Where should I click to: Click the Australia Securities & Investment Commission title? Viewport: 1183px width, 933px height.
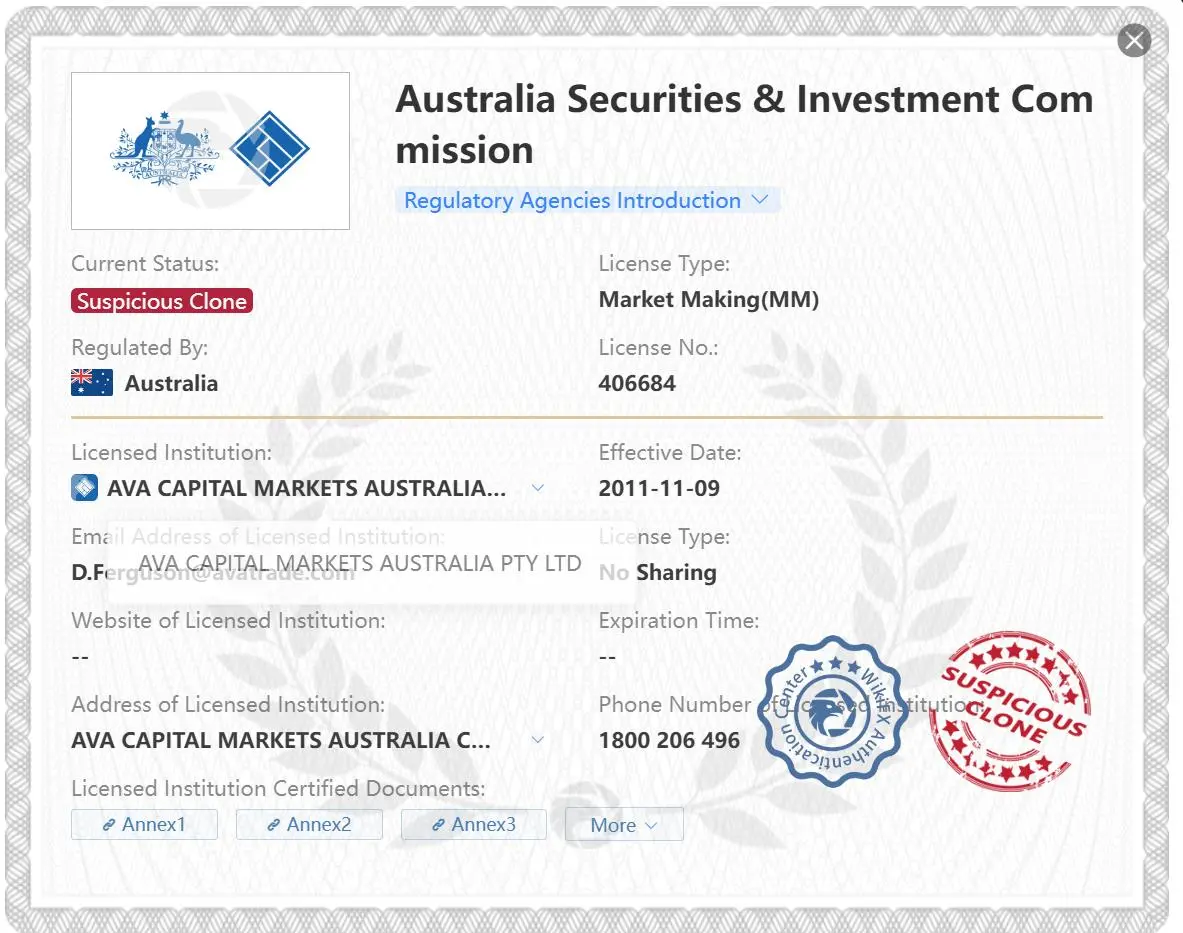point(745,124)
